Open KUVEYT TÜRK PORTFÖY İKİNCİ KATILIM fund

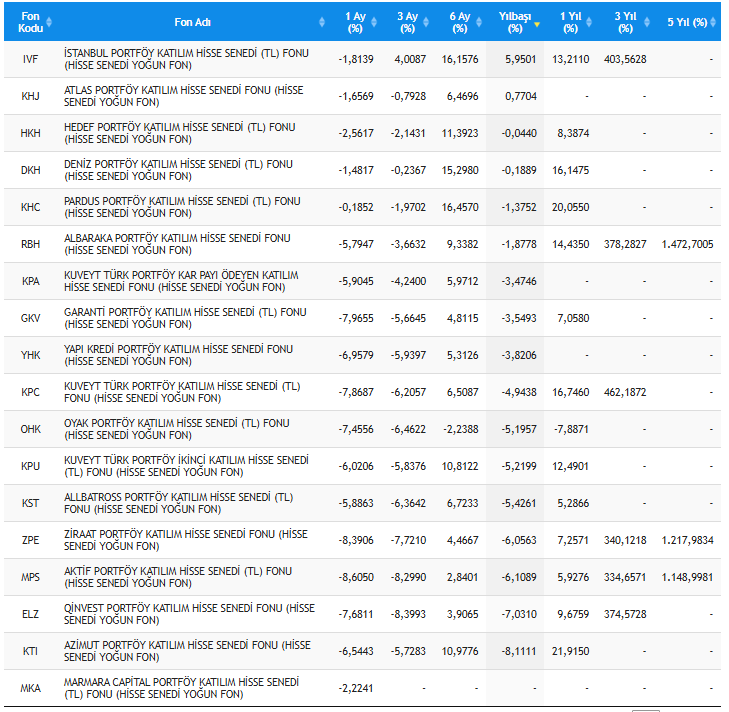186,466
